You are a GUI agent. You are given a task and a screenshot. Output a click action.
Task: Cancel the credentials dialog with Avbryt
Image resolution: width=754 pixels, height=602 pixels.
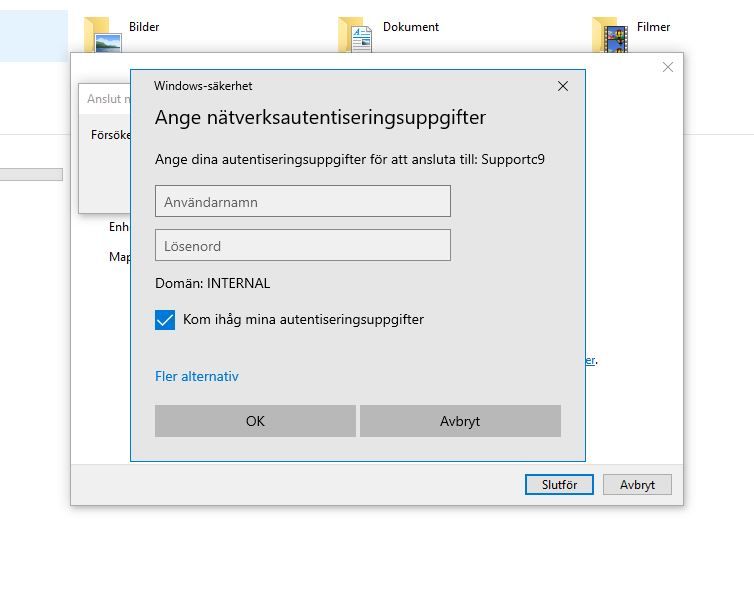tap(460, 421)
